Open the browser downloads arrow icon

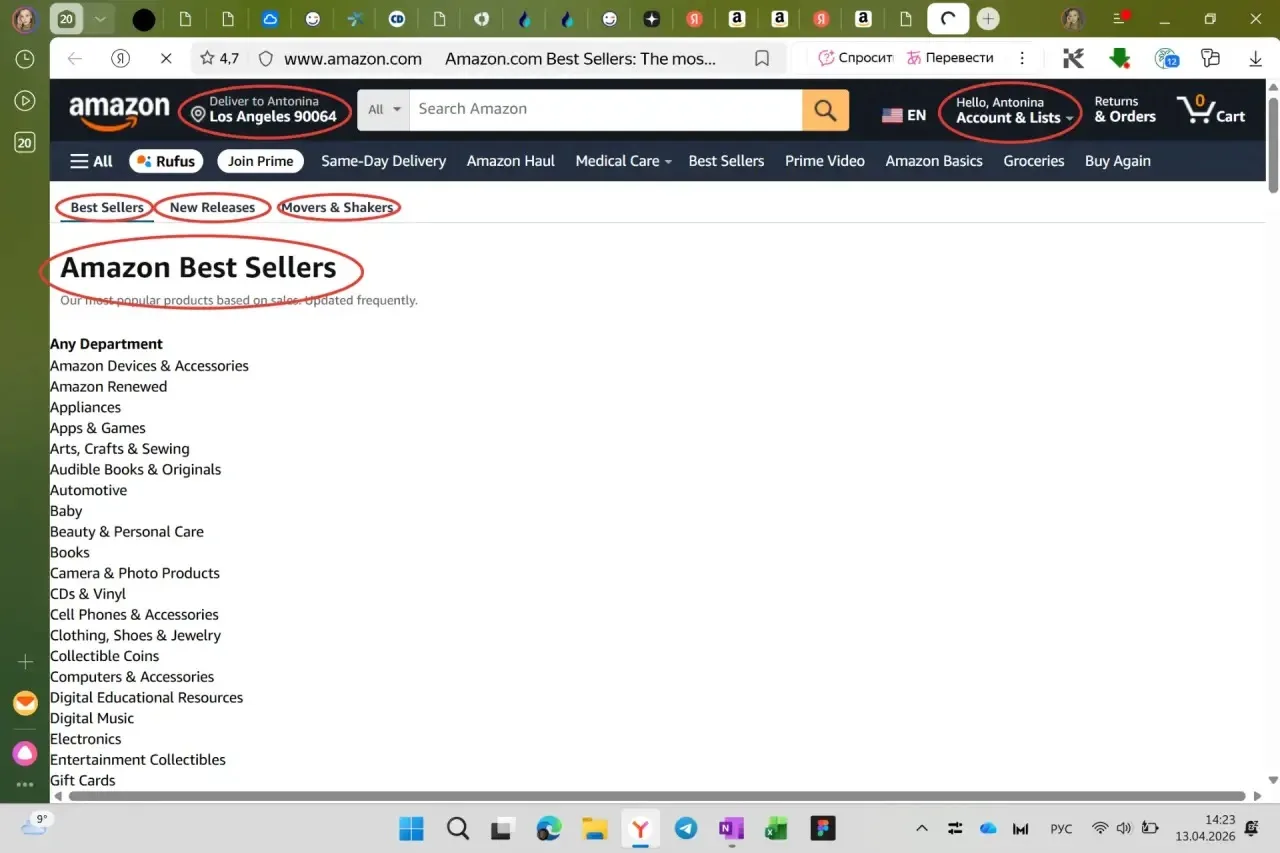click(1256, 59)
